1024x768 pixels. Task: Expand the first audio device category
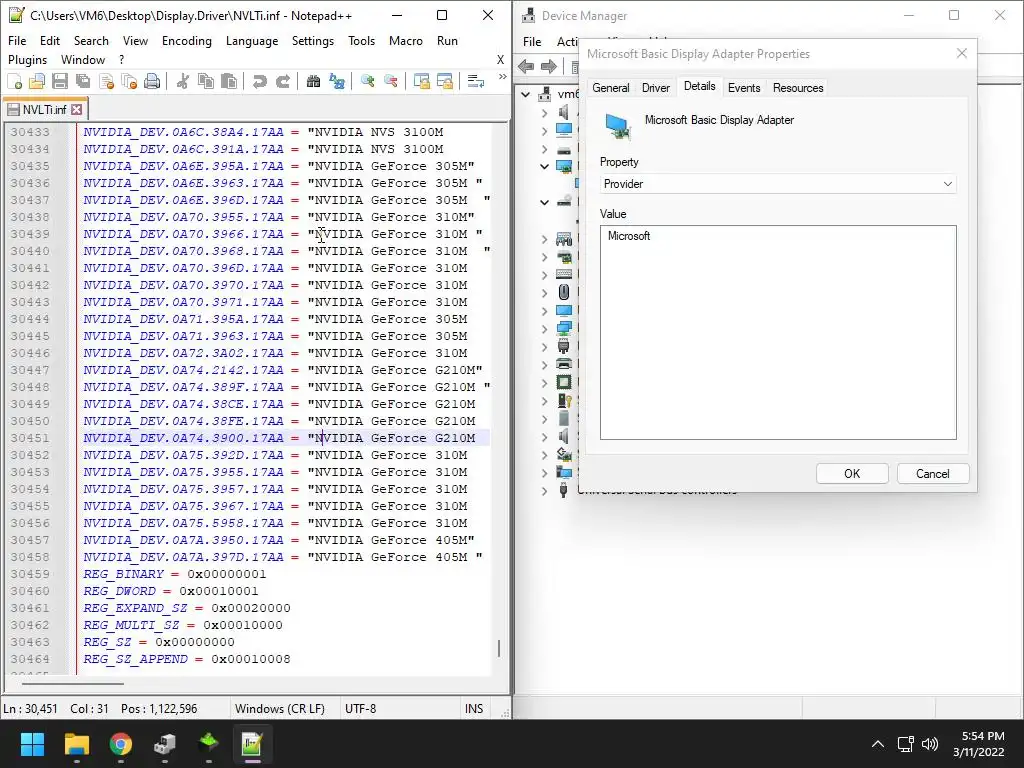[x=544, y=112]
